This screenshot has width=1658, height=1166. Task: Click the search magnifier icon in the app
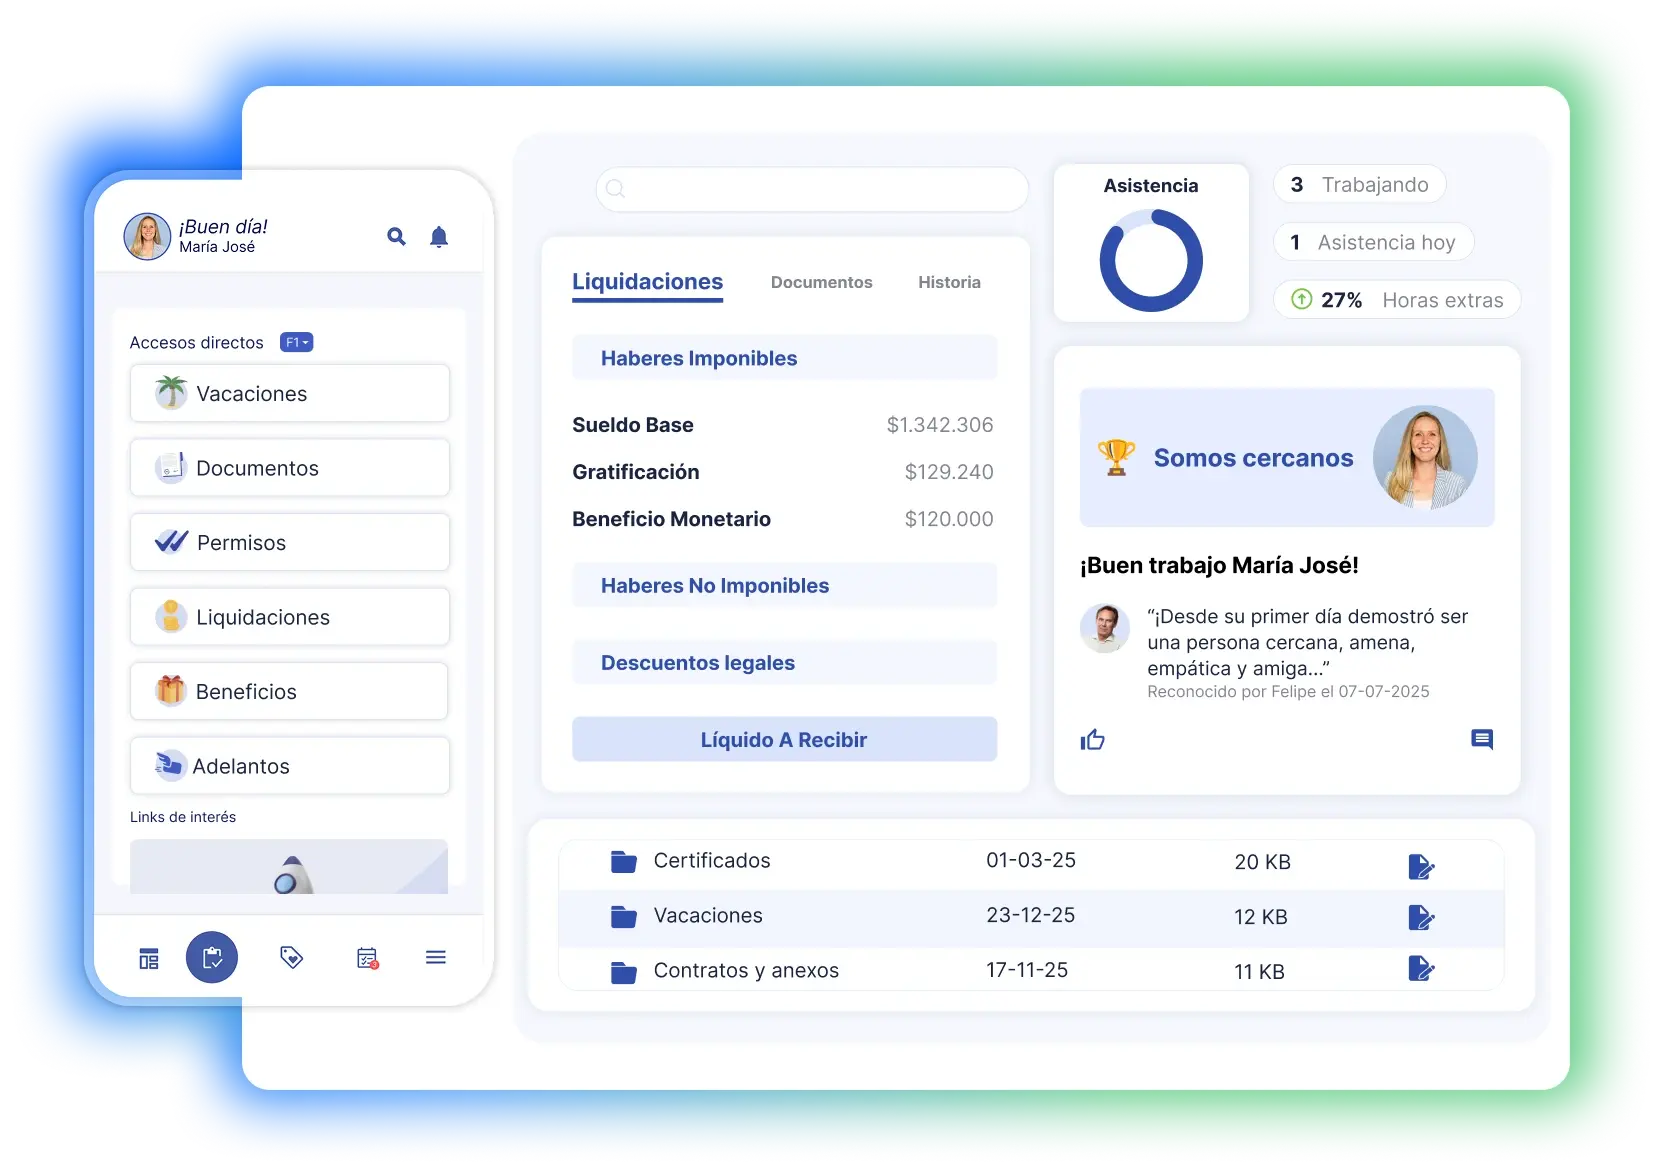(x=396, y=237)
